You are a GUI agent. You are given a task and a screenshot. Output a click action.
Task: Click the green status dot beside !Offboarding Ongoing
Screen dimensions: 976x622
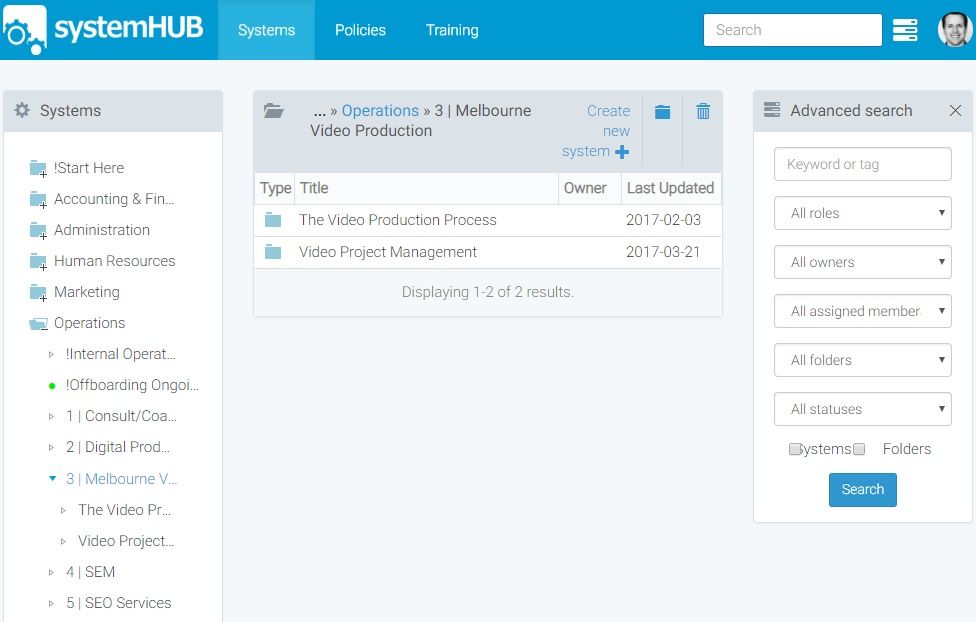point(52,384)
